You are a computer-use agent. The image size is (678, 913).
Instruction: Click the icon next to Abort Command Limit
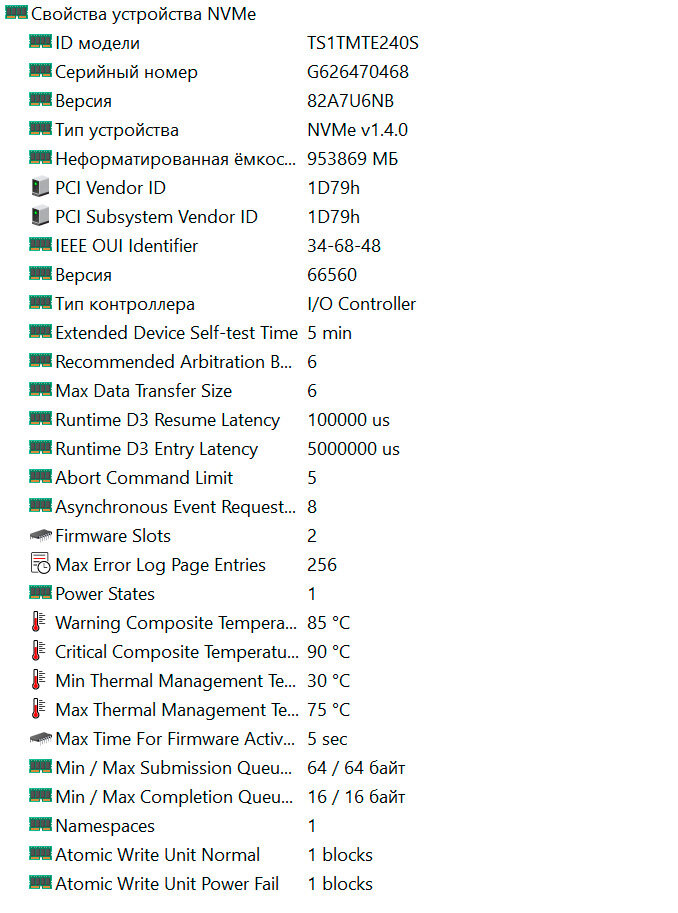40,477
